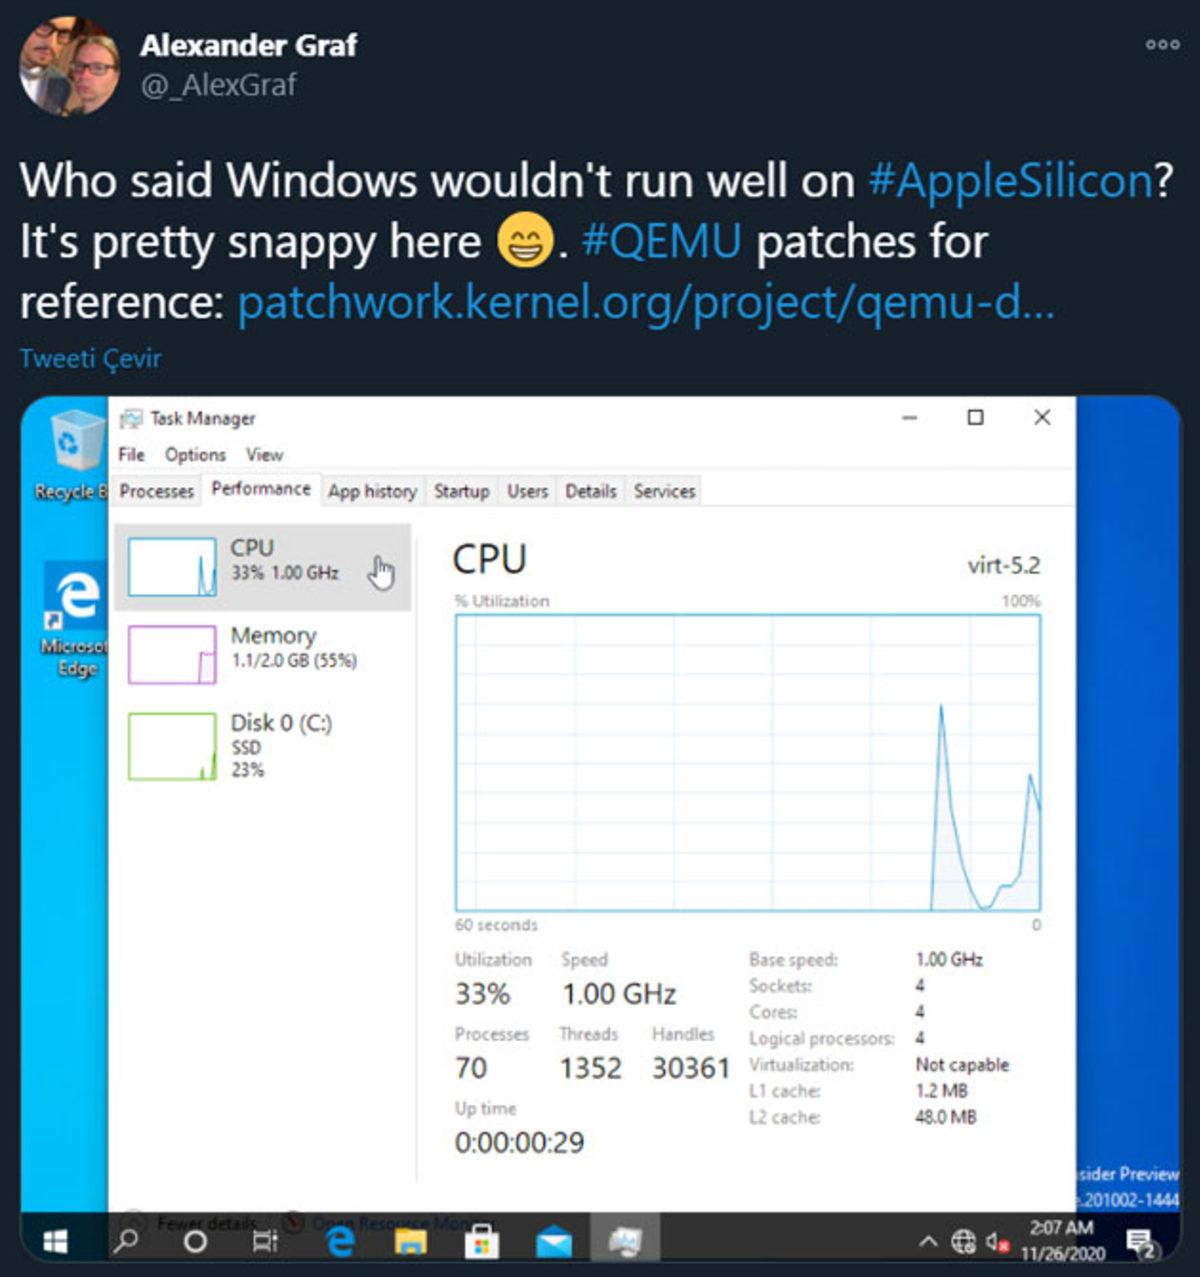Click the network globe icon in the tray
Image resolution: width=1200 pixels, height=1277 pixels.
point(964,1240)
